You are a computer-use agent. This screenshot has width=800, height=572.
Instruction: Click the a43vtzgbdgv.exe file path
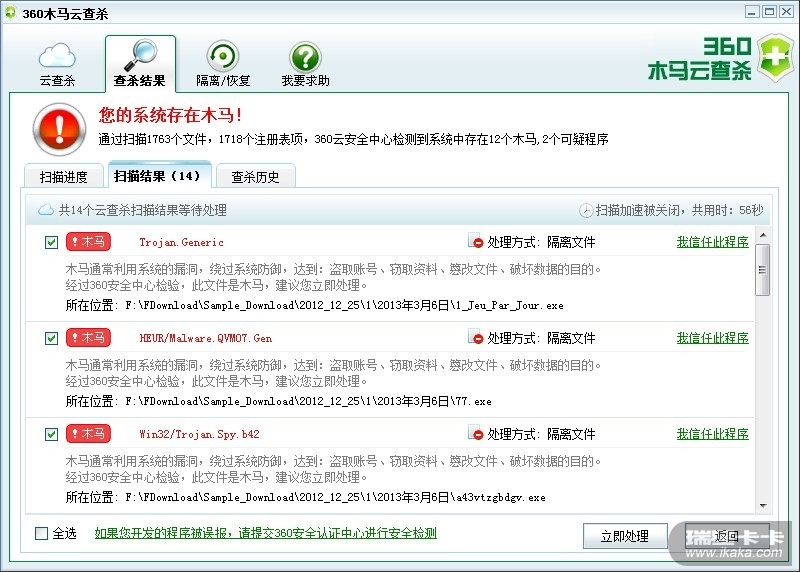click(x=335, y=498)
